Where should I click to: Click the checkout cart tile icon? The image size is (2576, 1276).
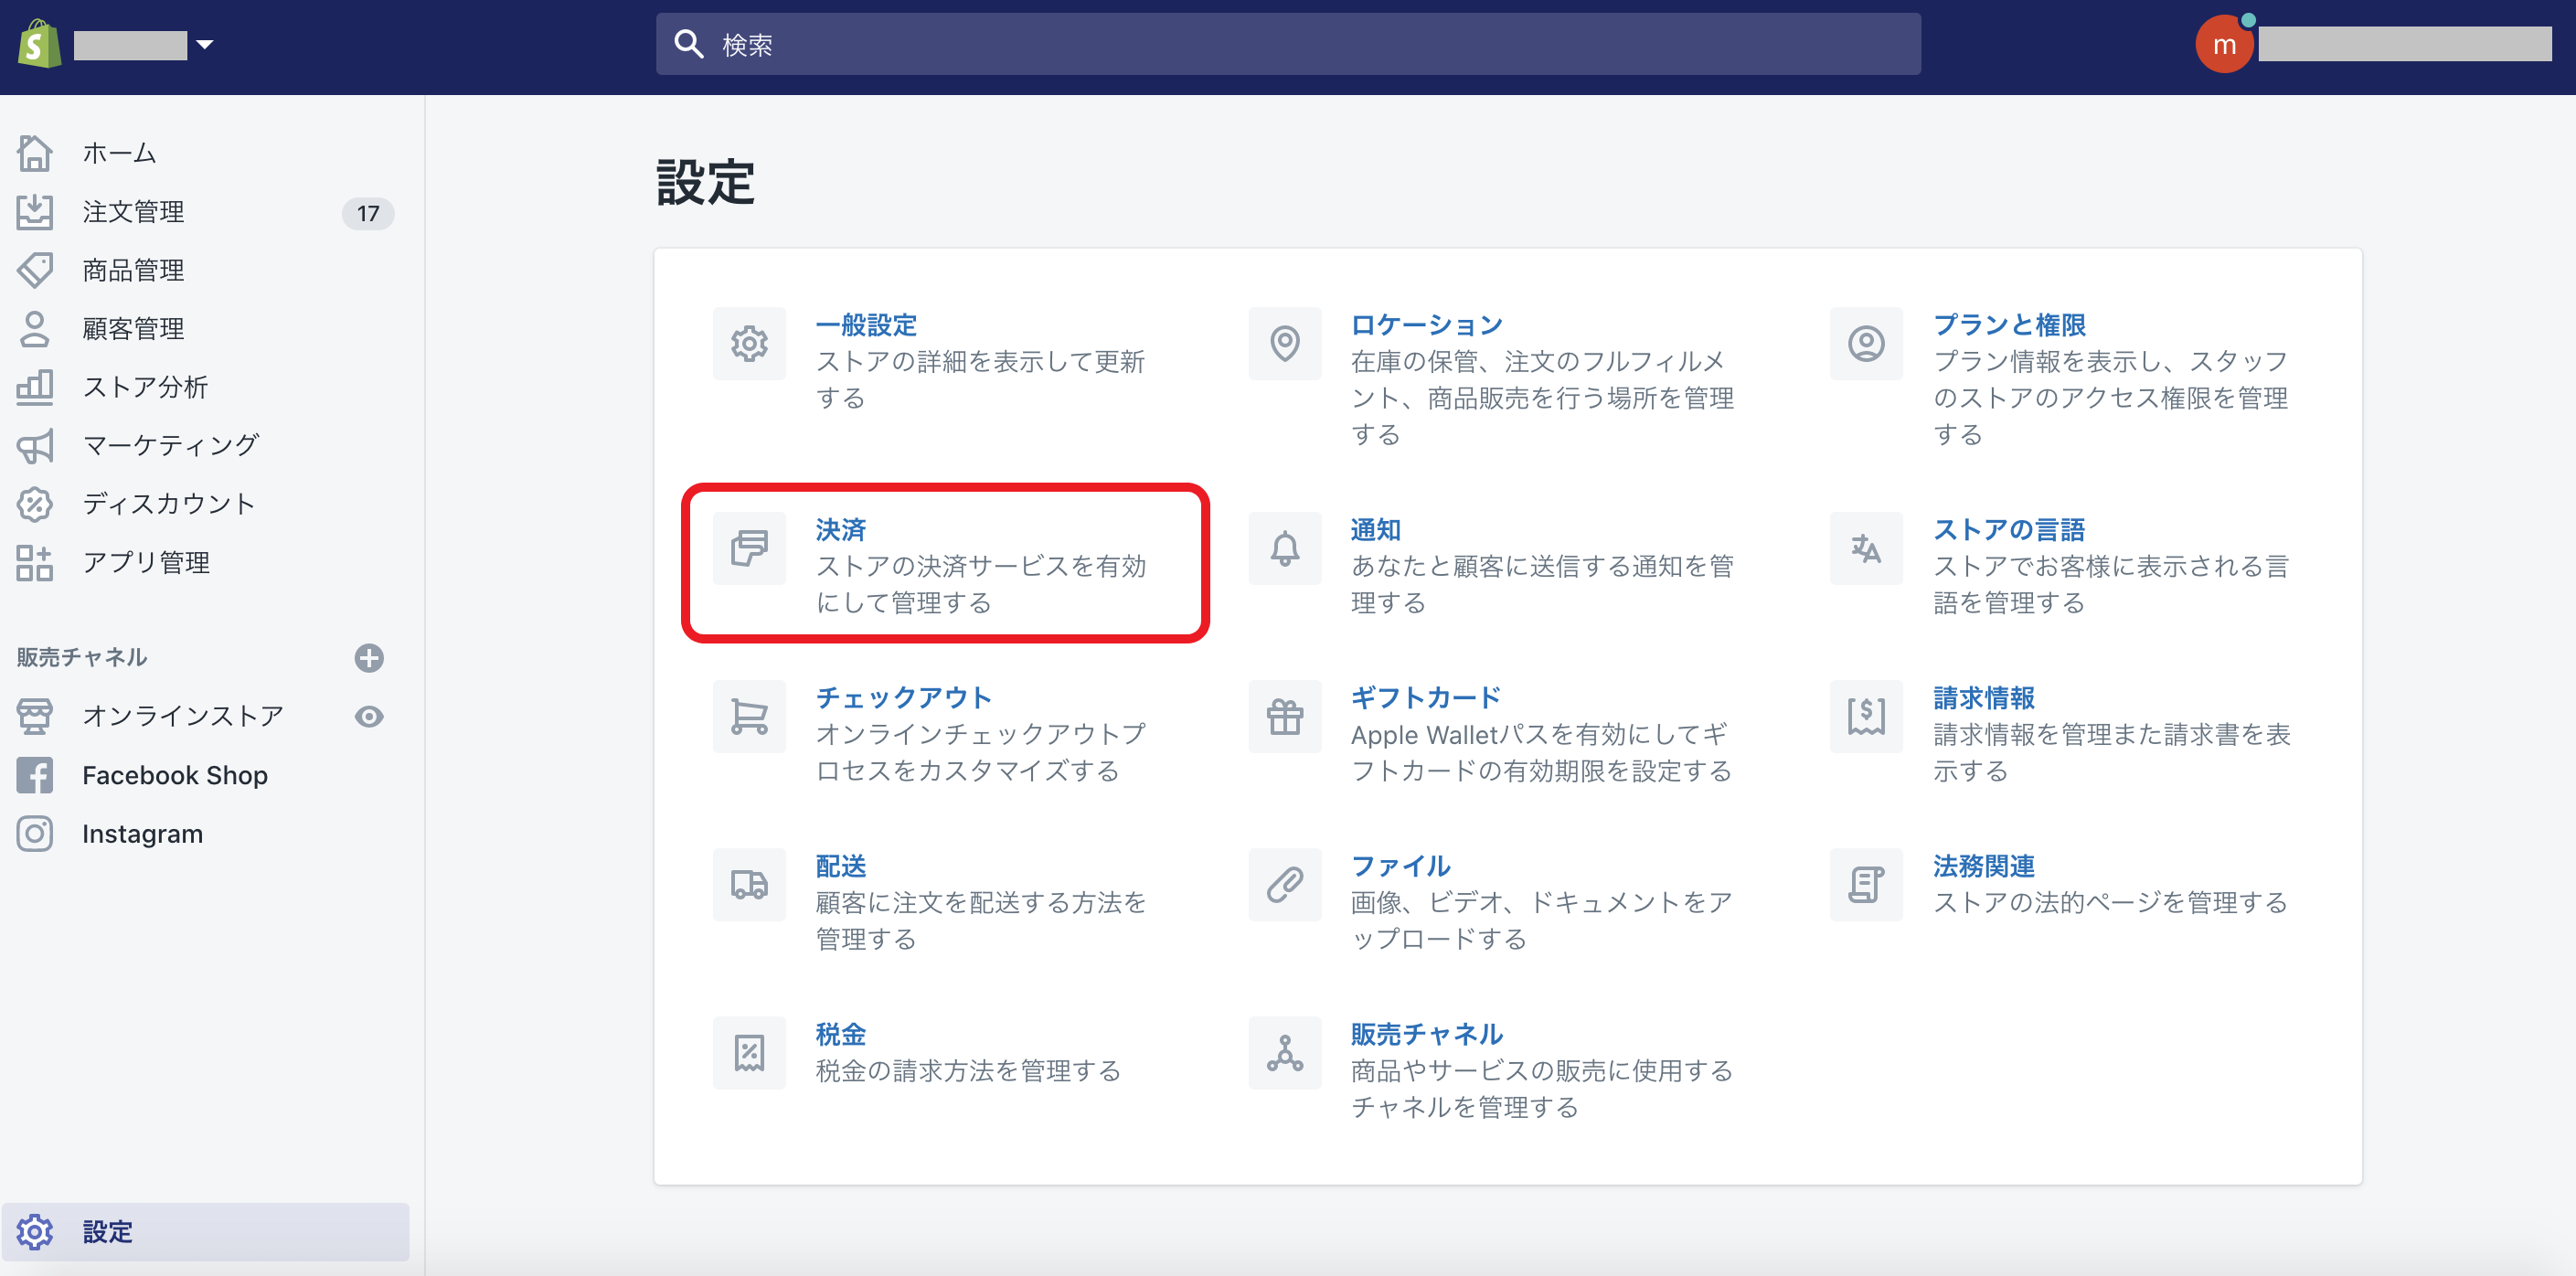click(749, 716)
